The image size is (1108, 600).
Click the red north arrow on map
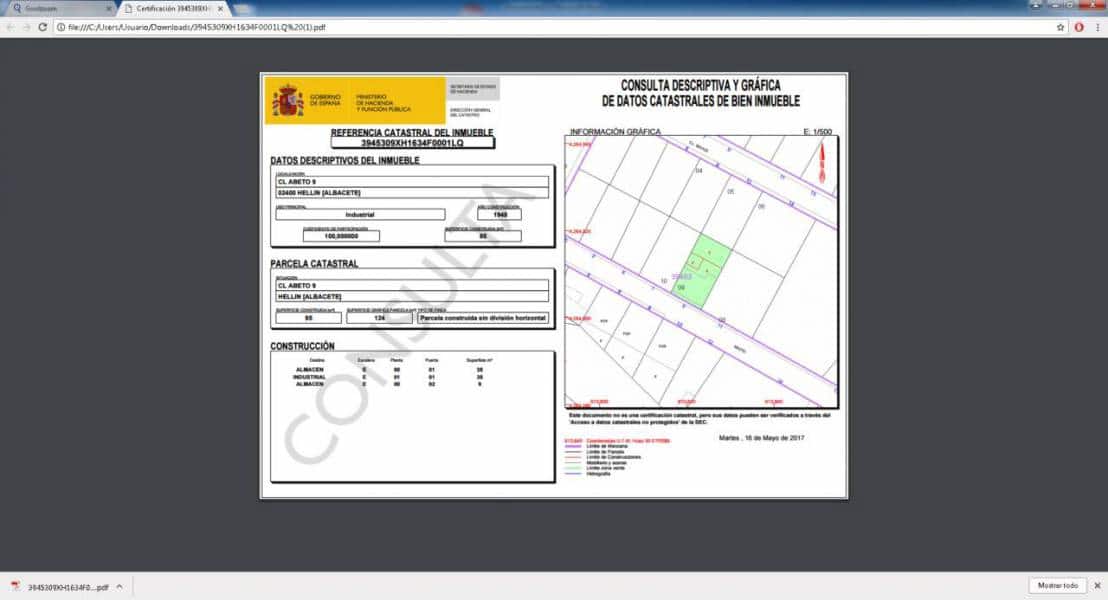pyautogui.click(x=822, y=162)
